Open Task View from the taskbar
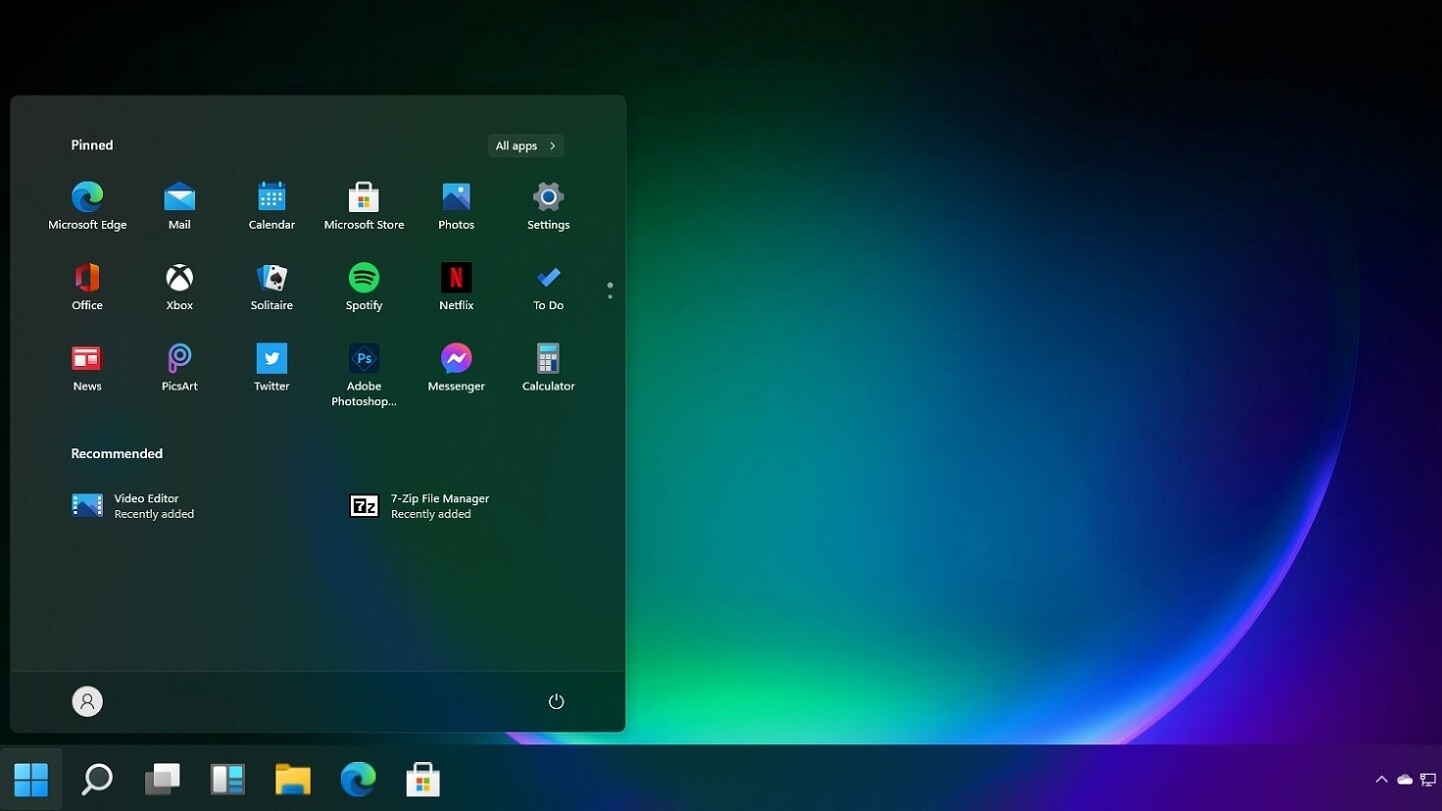This screenshot has width=1442, height=811. coord(162,779)
